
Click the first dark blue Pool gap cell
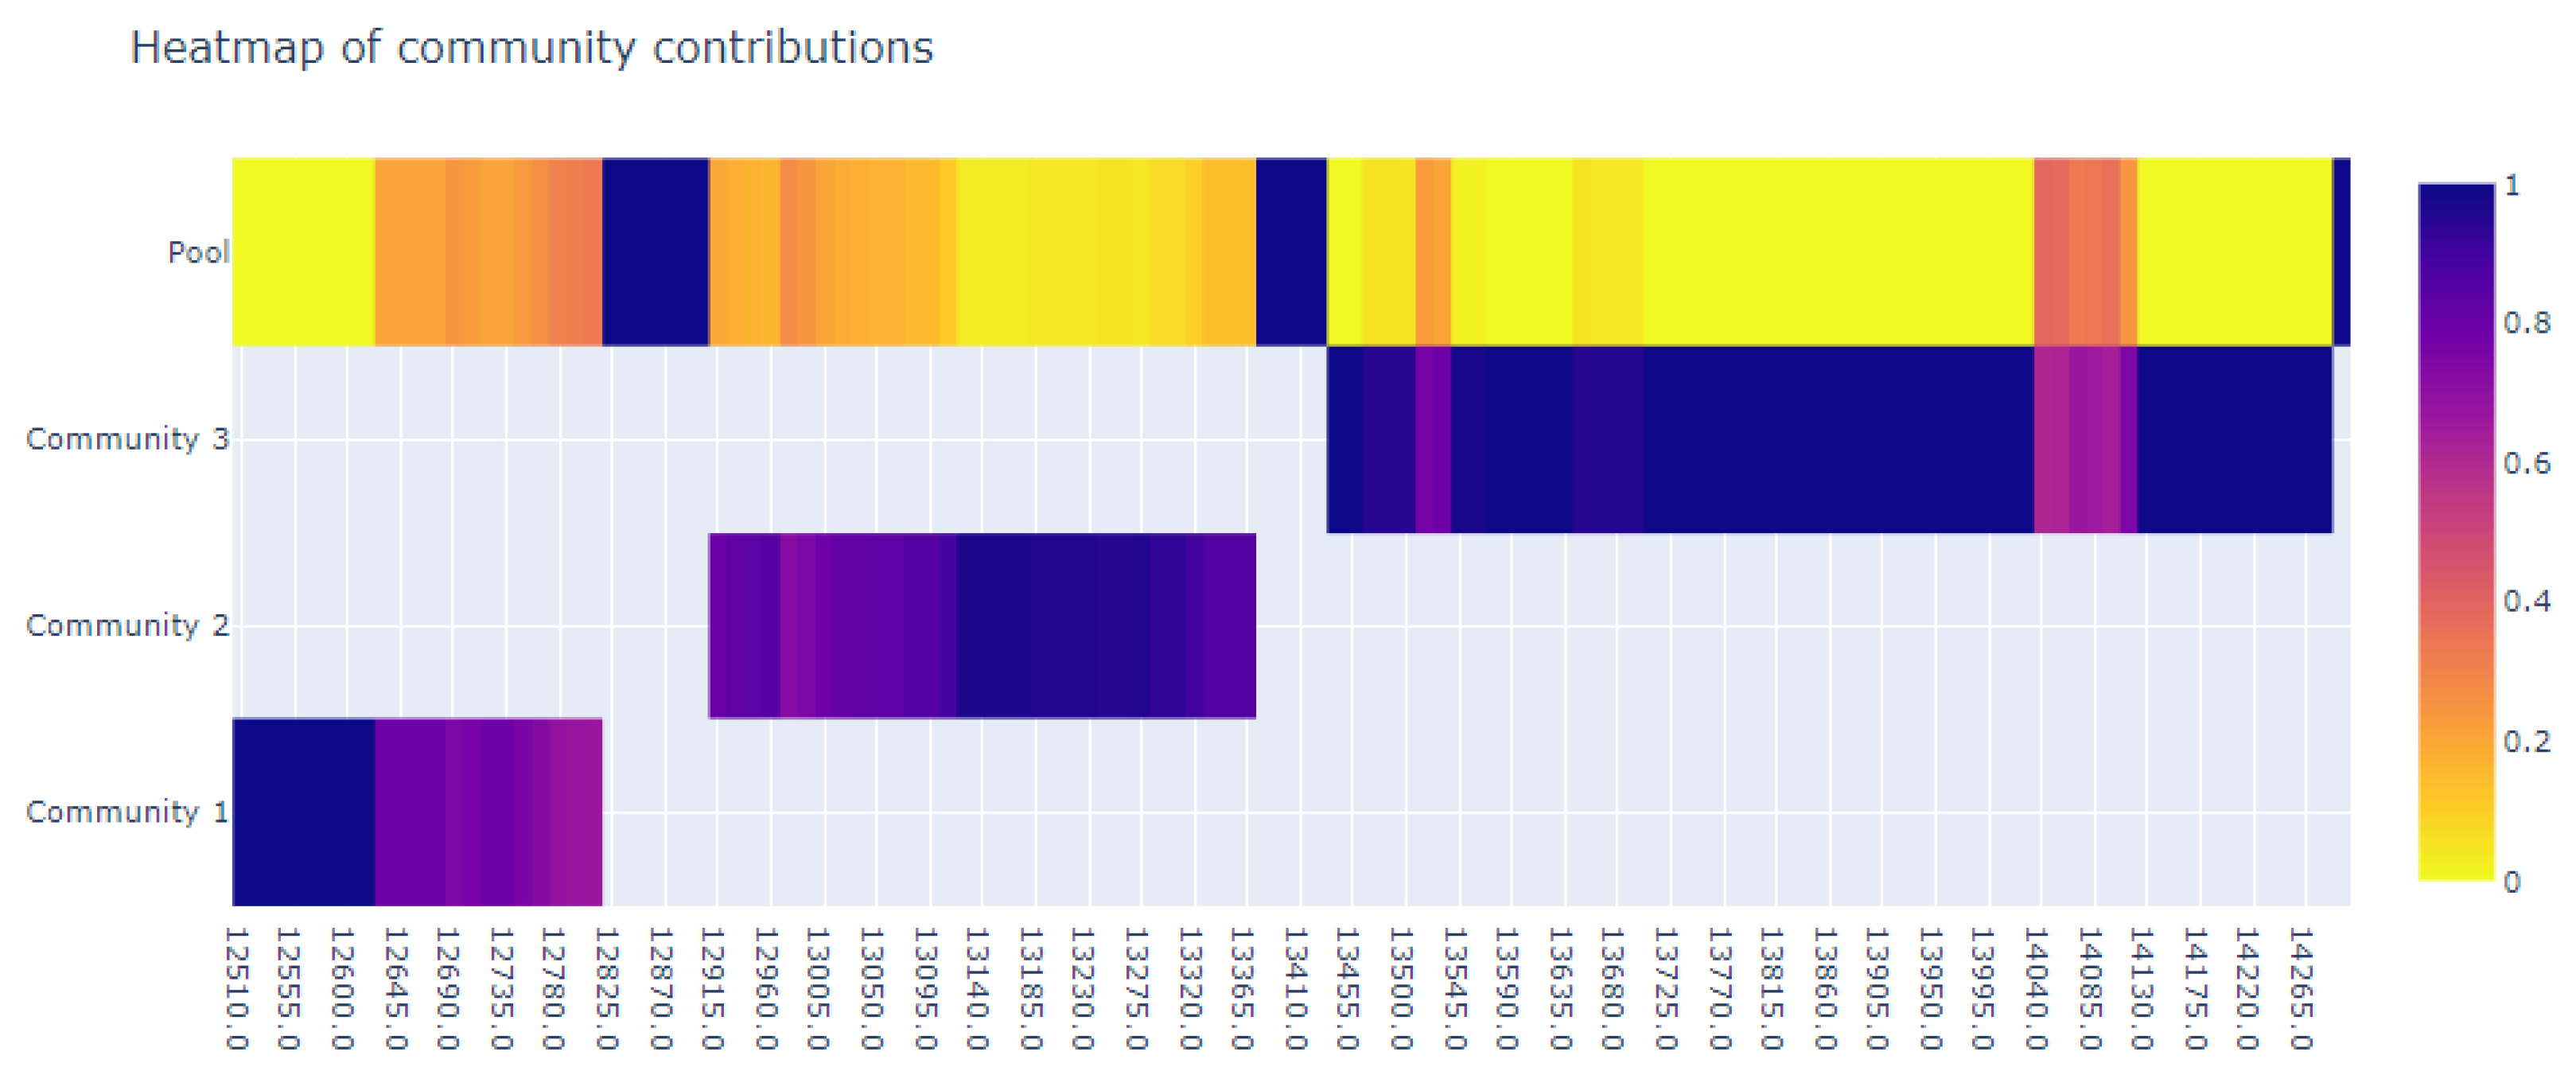point(655,252)
